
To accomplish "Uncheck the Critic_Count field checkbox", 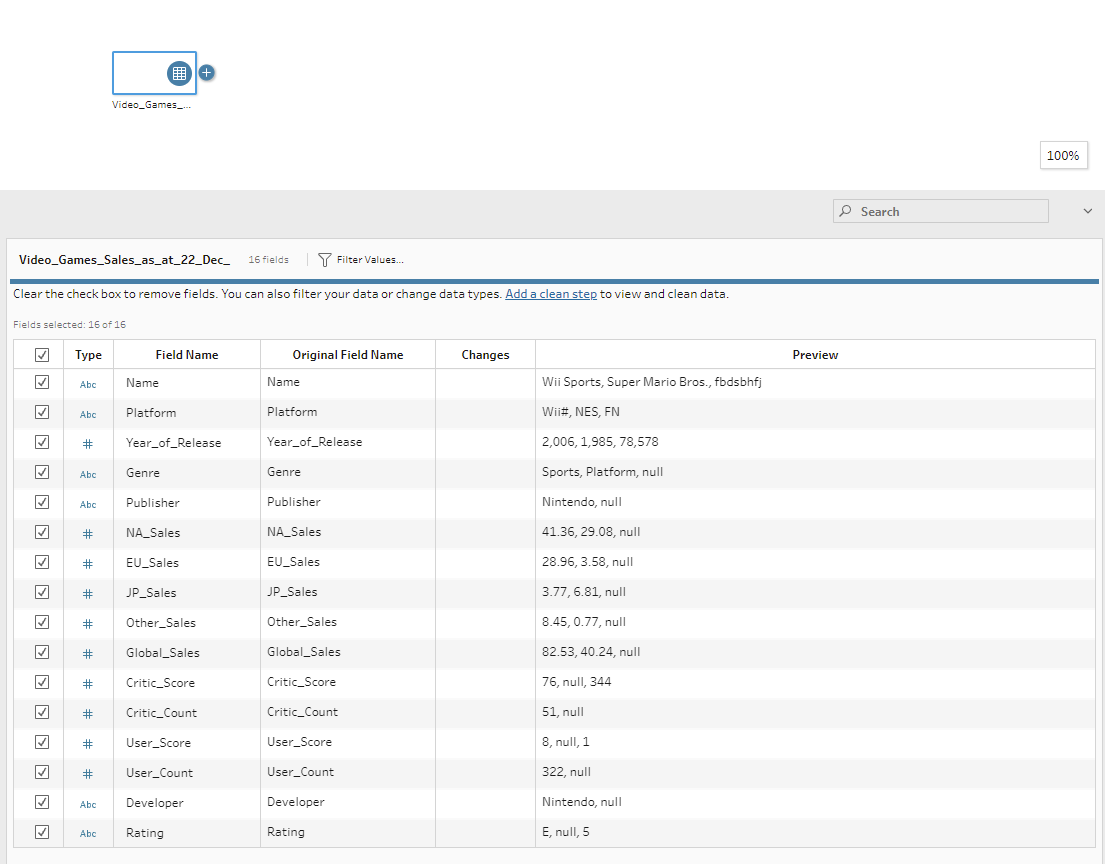I will [42, 712].
